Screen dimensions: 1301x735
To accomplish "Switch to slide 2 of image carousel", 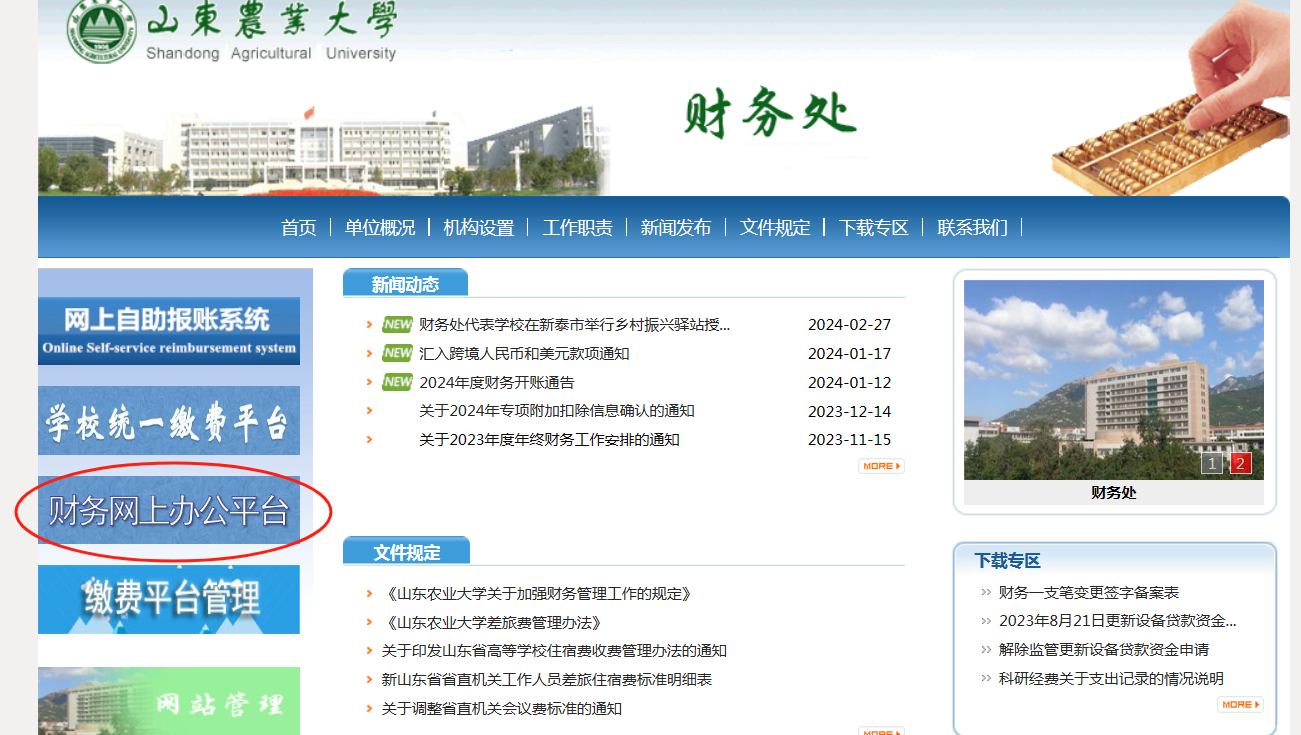I will 1241,463.
